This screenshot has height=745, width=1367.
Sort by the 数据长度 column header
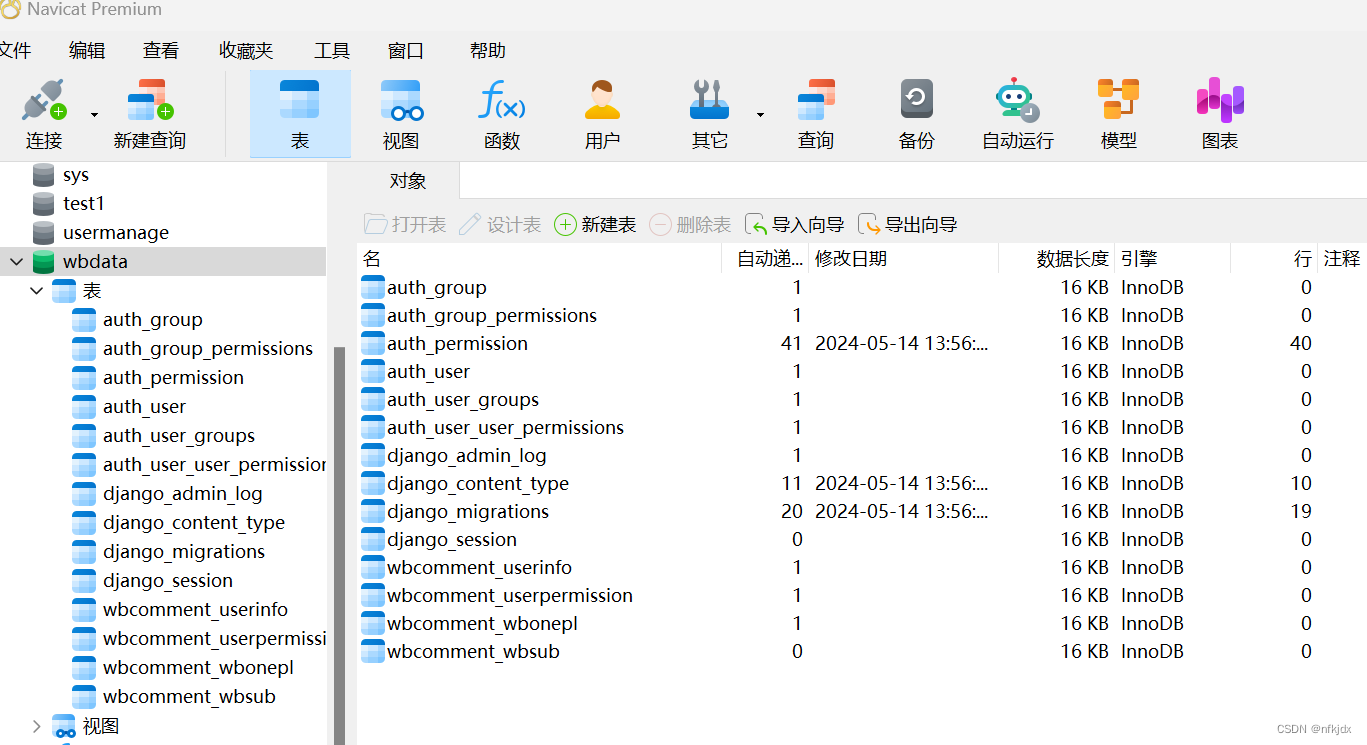(x=1057, y=259)
